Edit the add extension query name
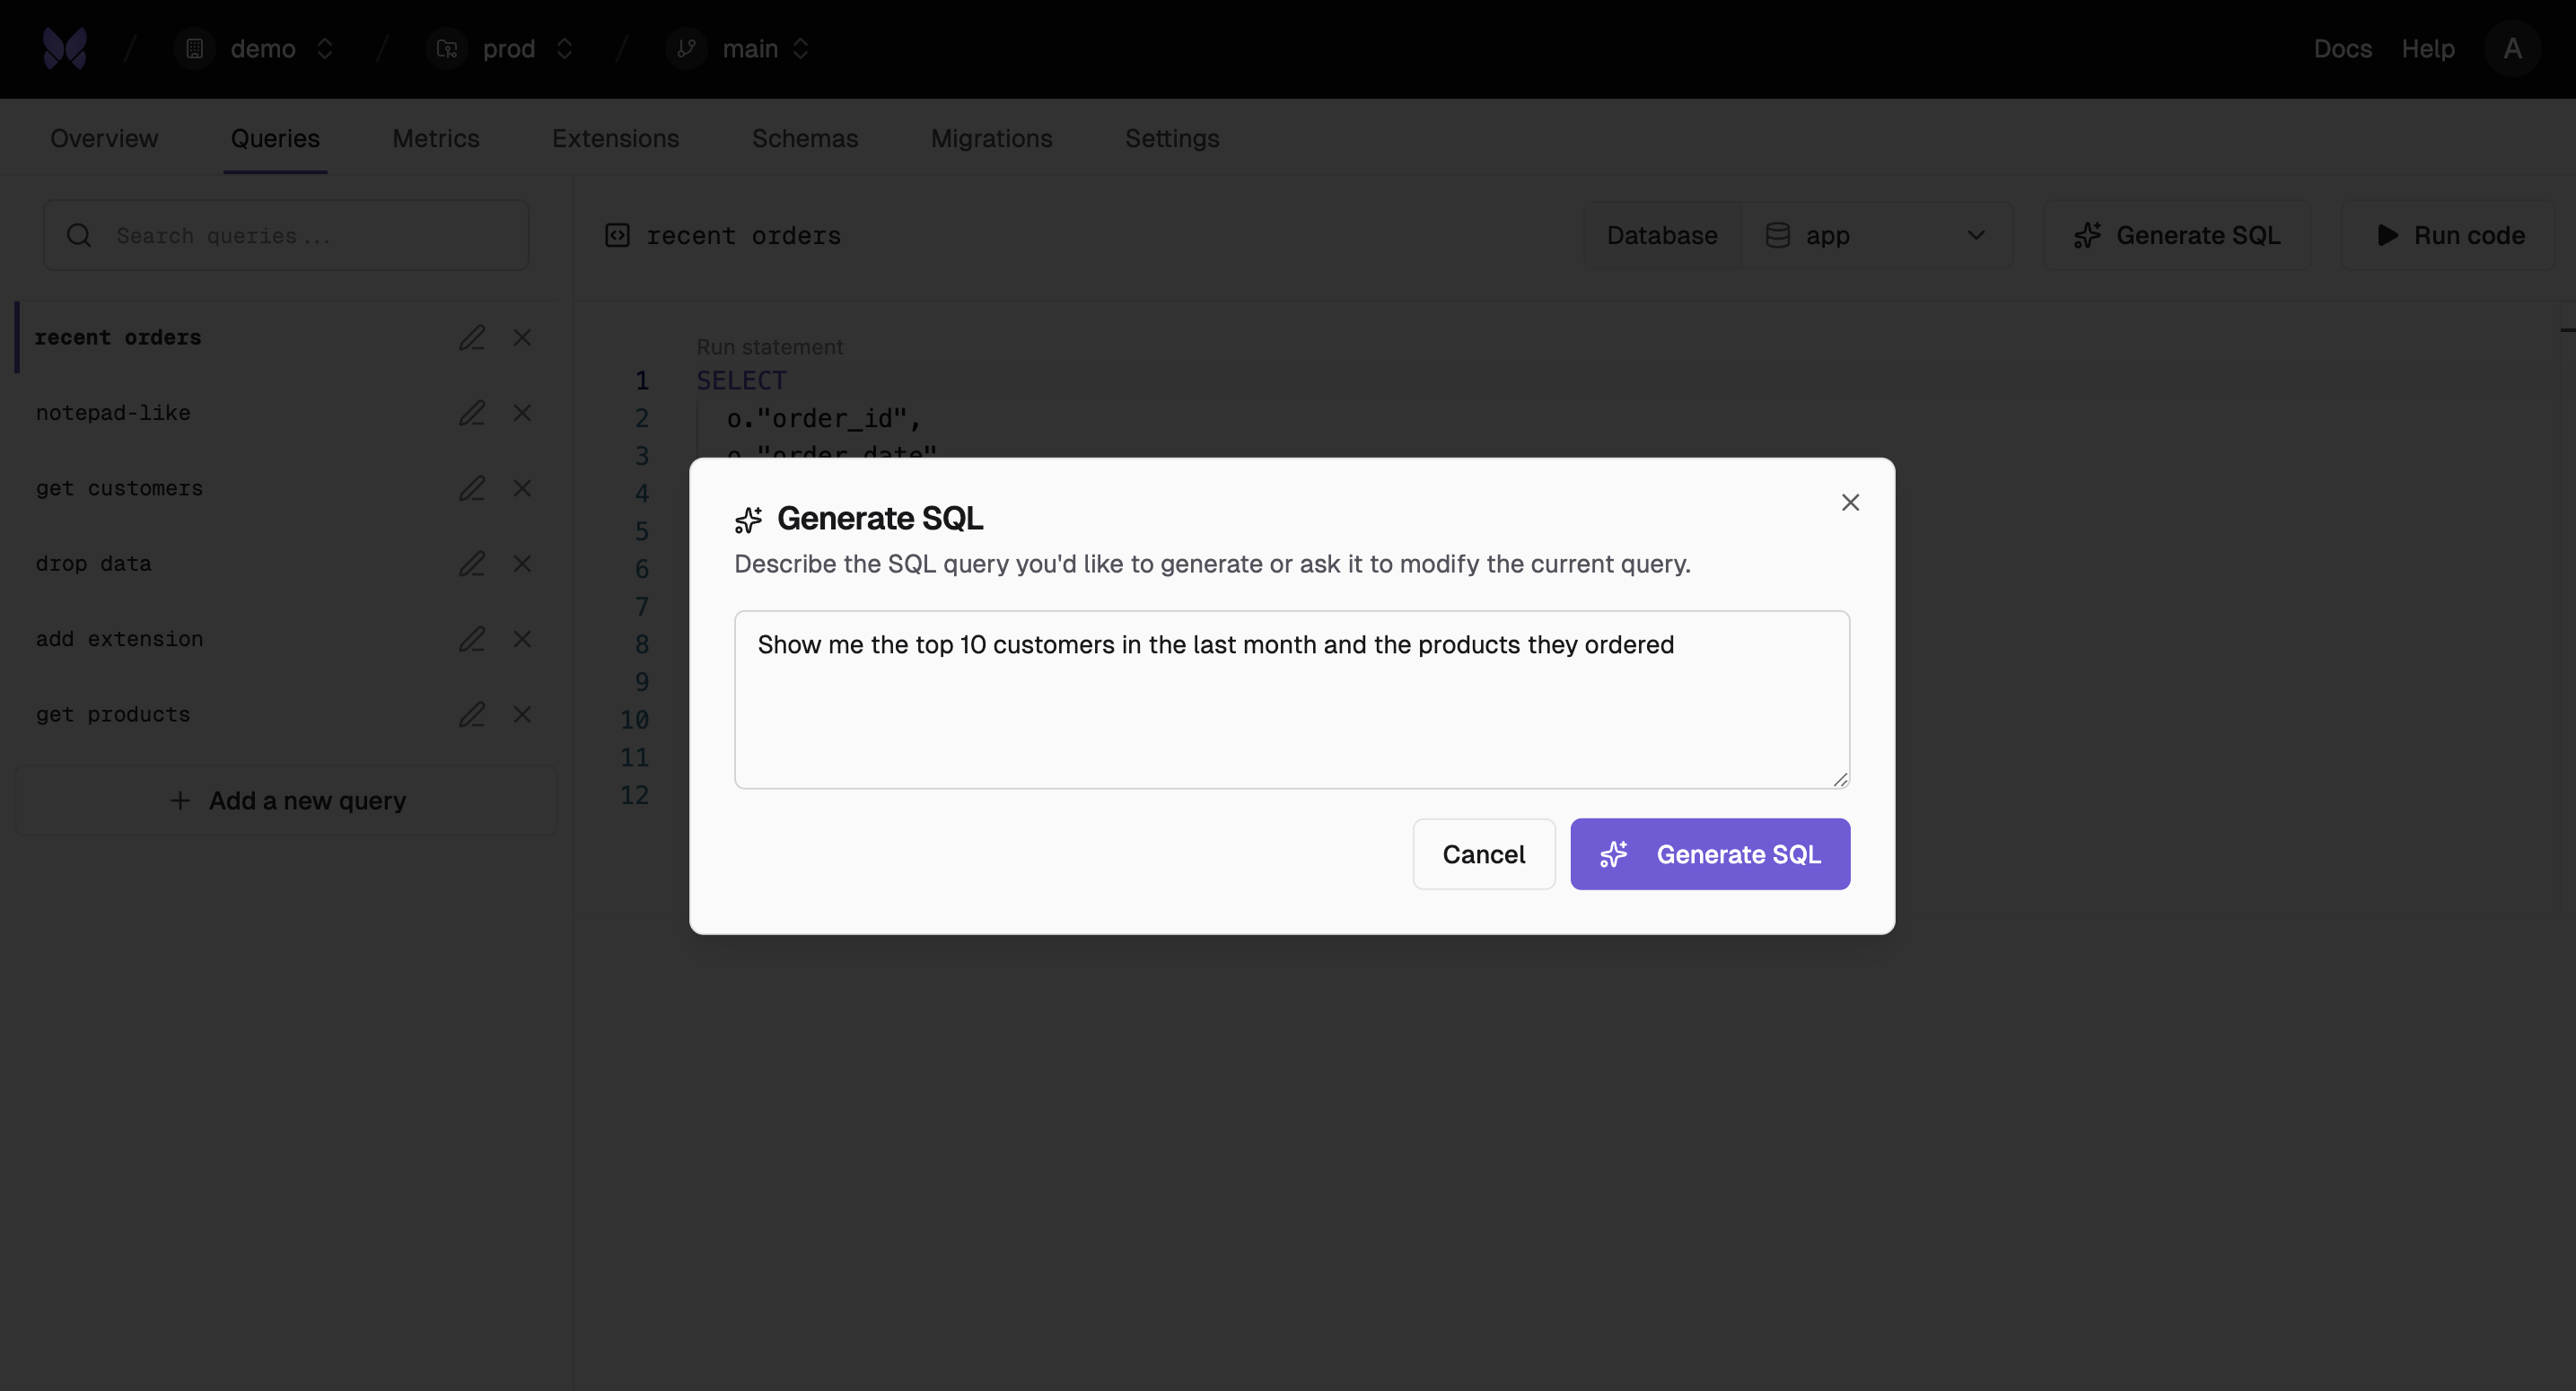Image resolution: width=2576 pixels, height=1391 pixels. click(472, 639)
